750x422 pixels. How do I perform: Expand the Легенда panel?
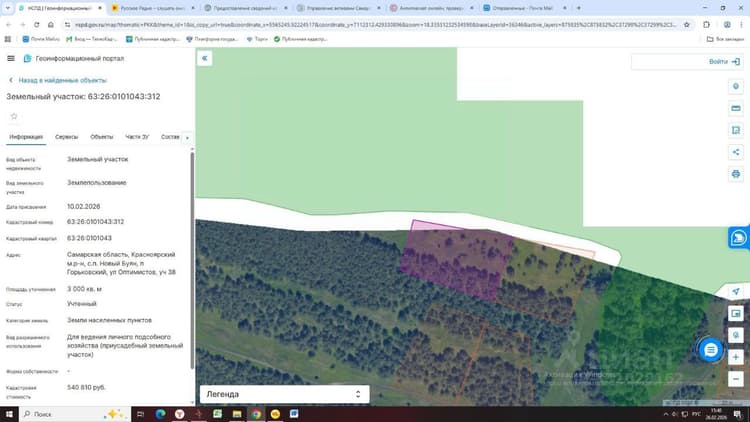(285, 394)
